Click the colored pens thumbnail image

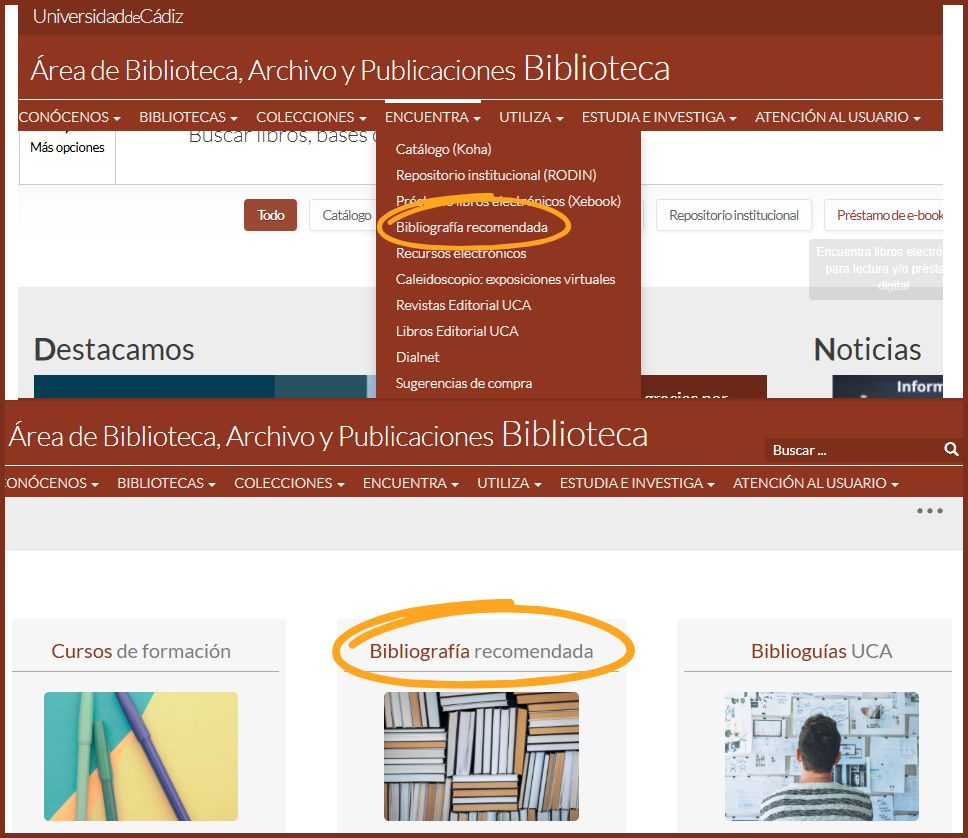coord(141,756)
